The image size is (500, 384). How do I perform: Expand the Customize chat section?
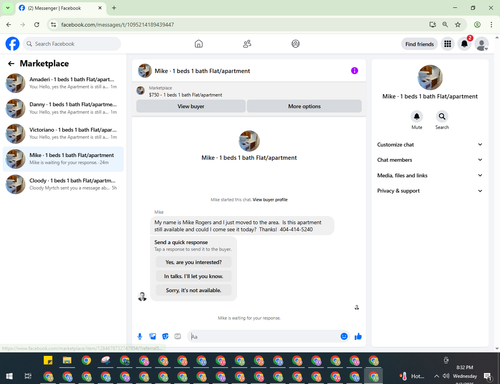(430, 144)
